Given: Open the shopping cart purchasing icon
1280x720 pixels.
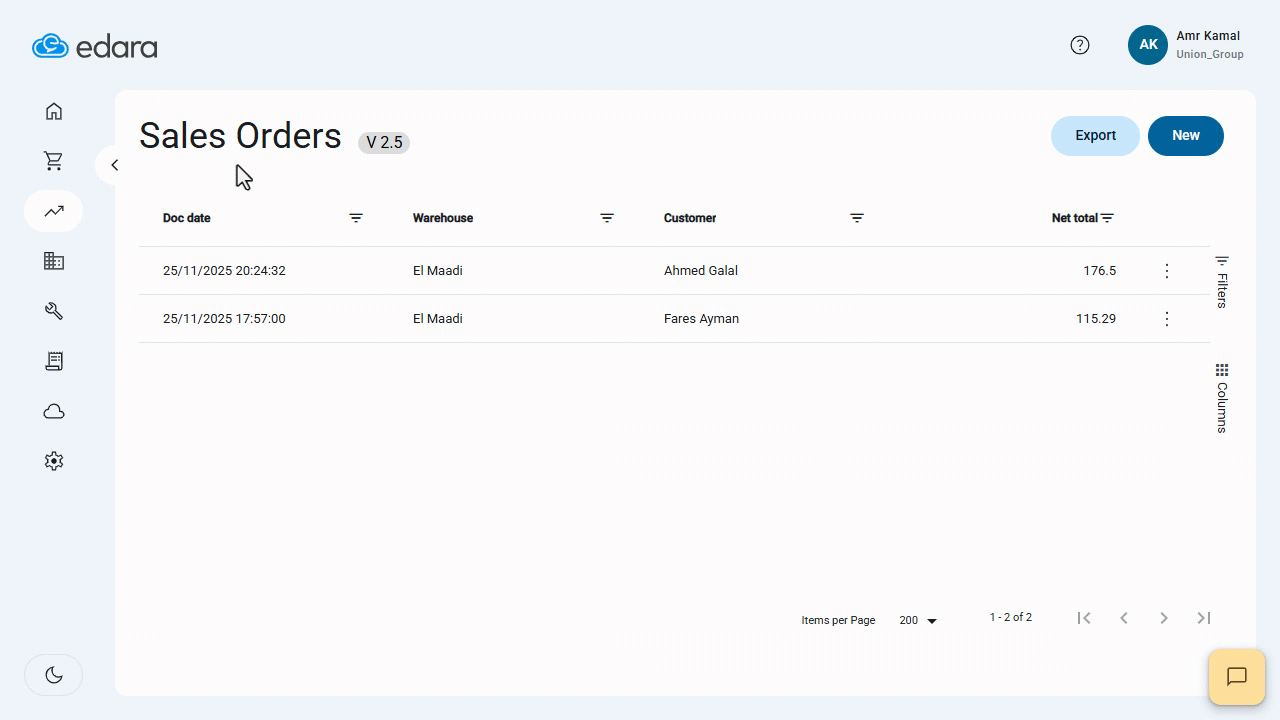Looking at the screenshot, I should [x=54, y=161].
